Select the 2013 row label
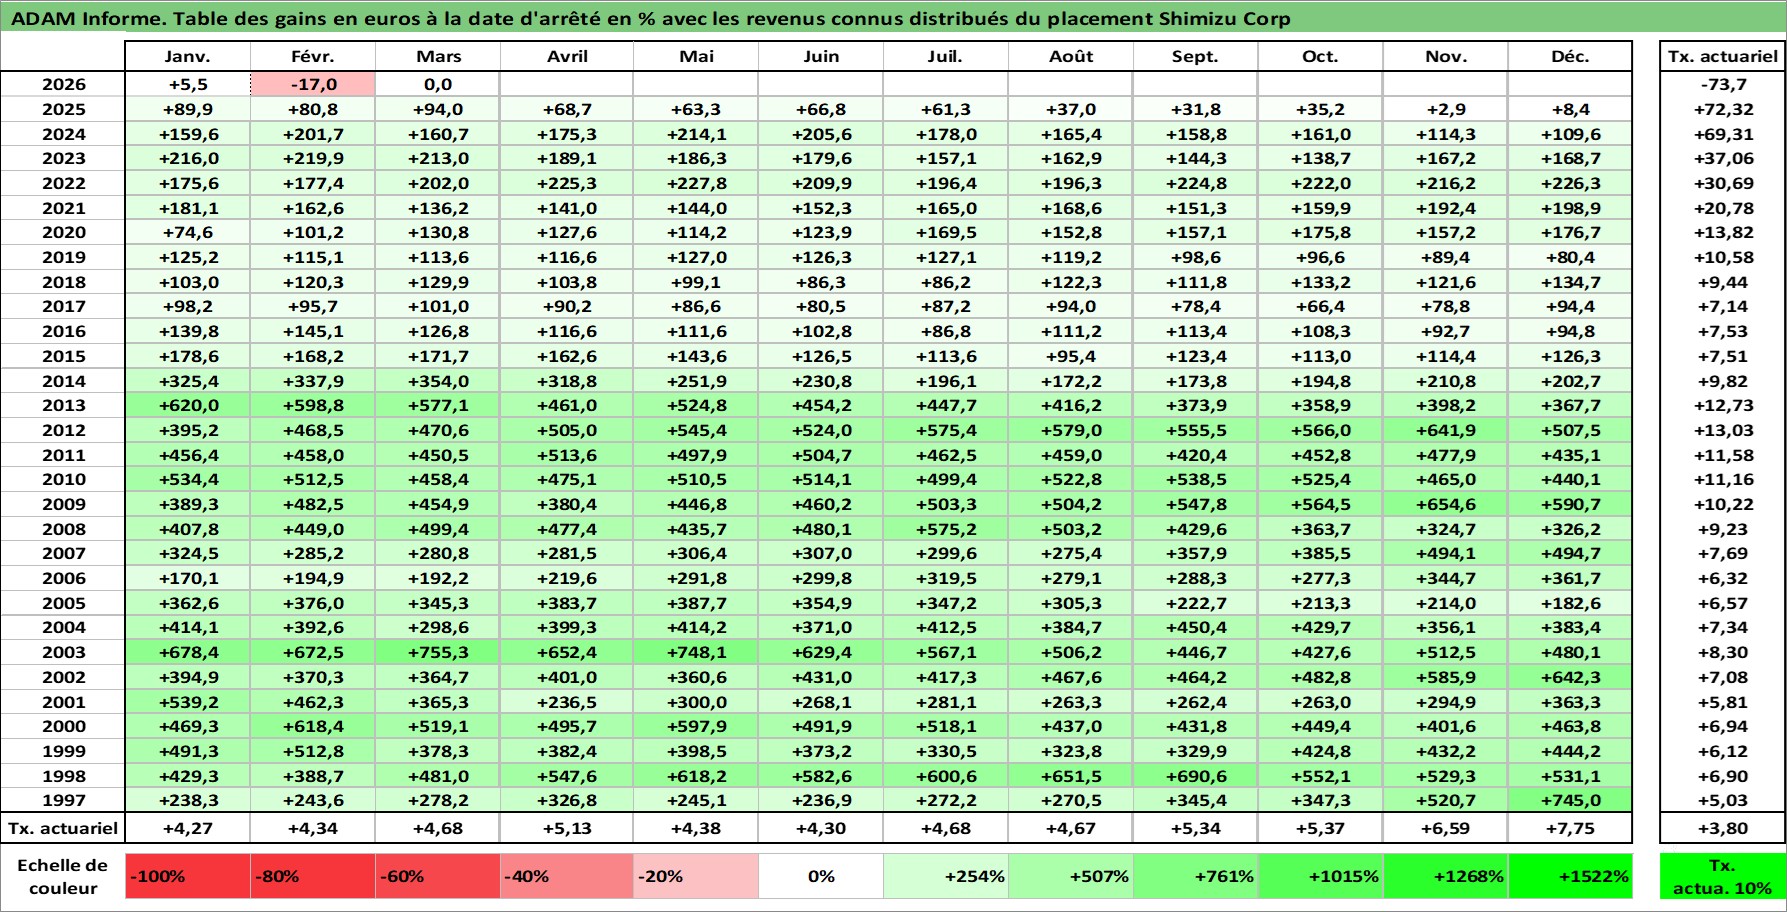 pyautogui.click(x=64, y=405)
